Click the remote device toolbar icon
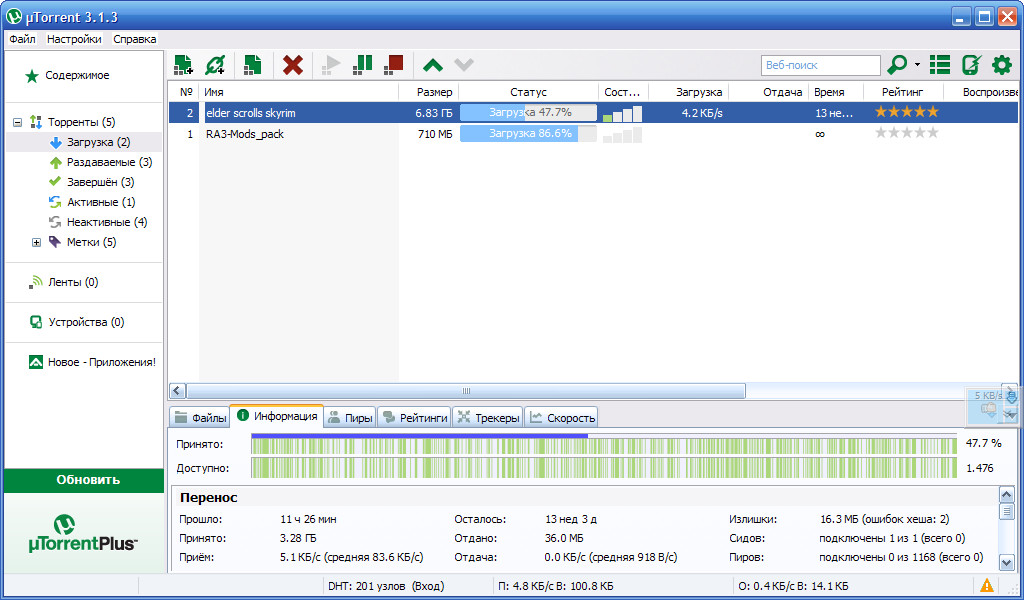Screen dimensions: 1024x600 click(x=971, y=65)
